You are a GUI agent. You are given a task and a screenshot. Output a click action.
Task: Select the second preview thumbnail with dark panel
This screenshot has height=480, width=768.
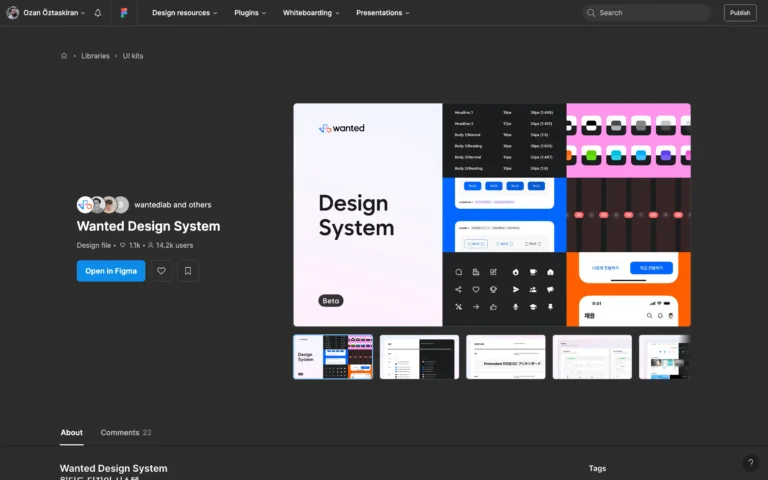click(419, 357)
